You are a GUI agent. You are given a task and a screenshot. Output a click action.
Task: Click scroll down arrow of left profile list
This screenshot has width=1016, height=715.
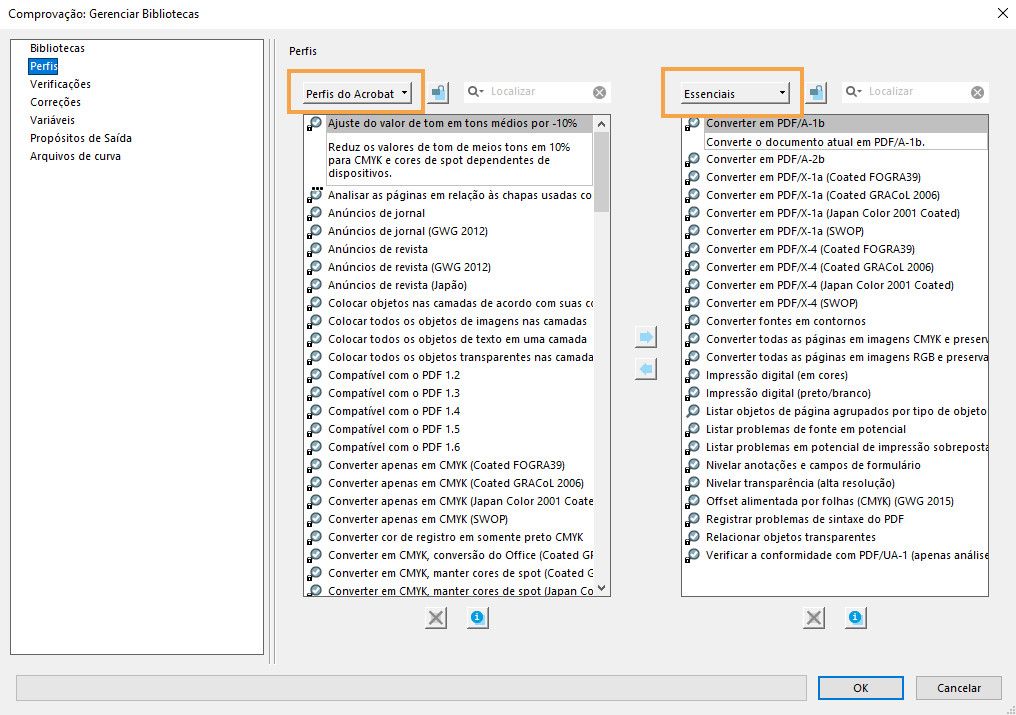click(601, 588)
